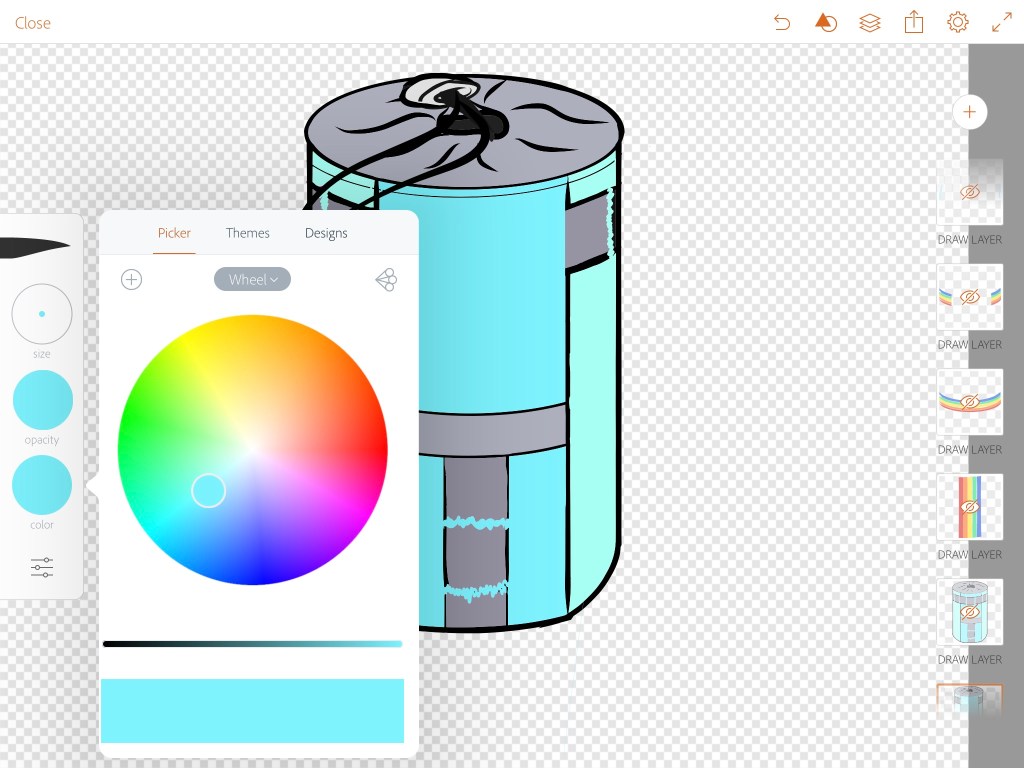This screenshot has width=1024, height=768.
Task: Open the shapes tool icon
Action: 825,22
